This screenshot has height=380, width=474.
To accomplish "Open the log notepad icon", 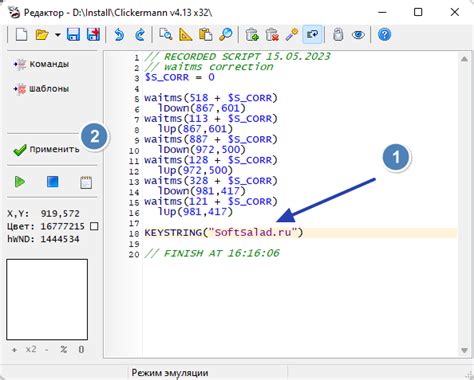I will 86,182.
